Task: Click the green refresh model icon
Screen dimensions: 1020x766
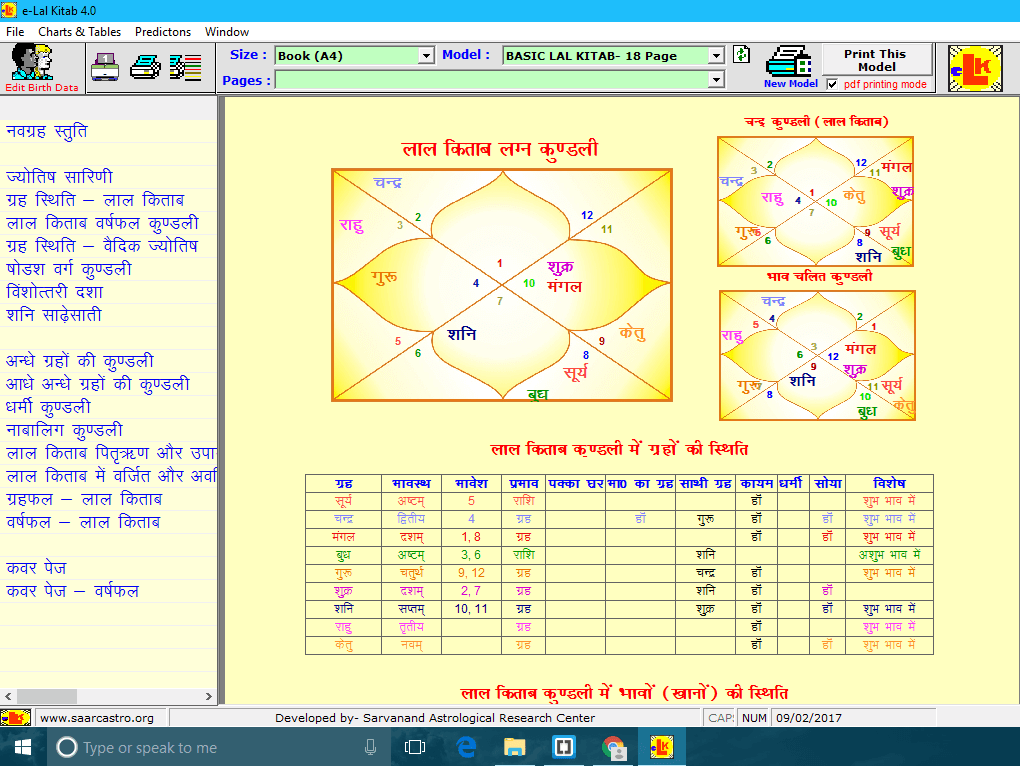Action: tap(742, 55)
